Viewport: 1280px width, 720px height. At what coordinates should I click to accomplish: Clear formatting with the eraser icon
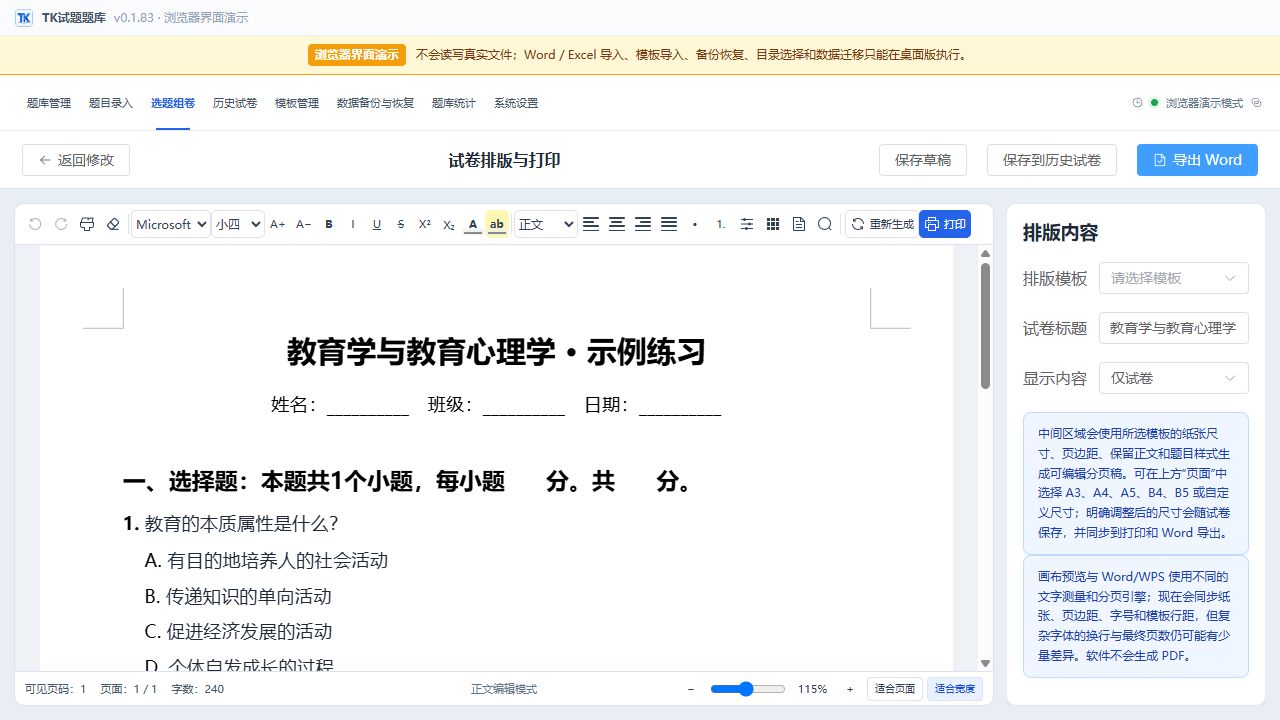pyautogui.click(x=113, y=224)
